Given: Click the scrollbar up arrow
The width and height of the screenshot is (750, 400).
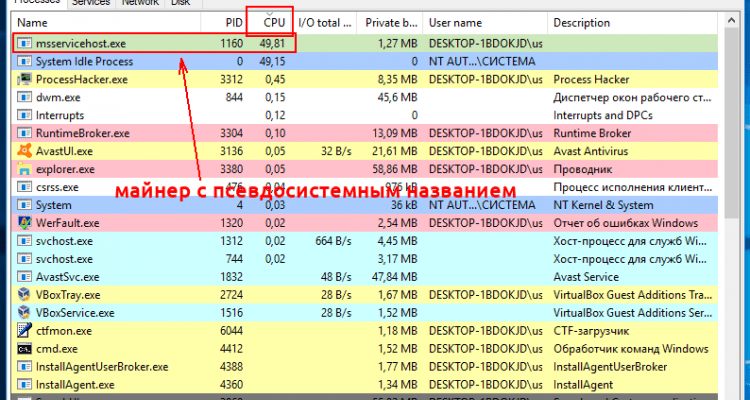Looking at the screenshot, I should tap(731, 21).
